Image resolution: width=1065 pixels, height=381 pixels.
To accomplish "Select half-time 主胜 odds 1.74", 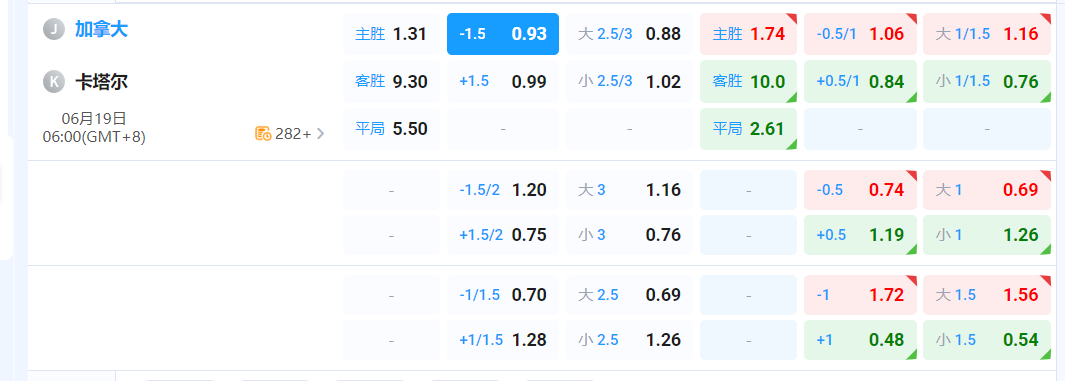I will click(748, 34).
